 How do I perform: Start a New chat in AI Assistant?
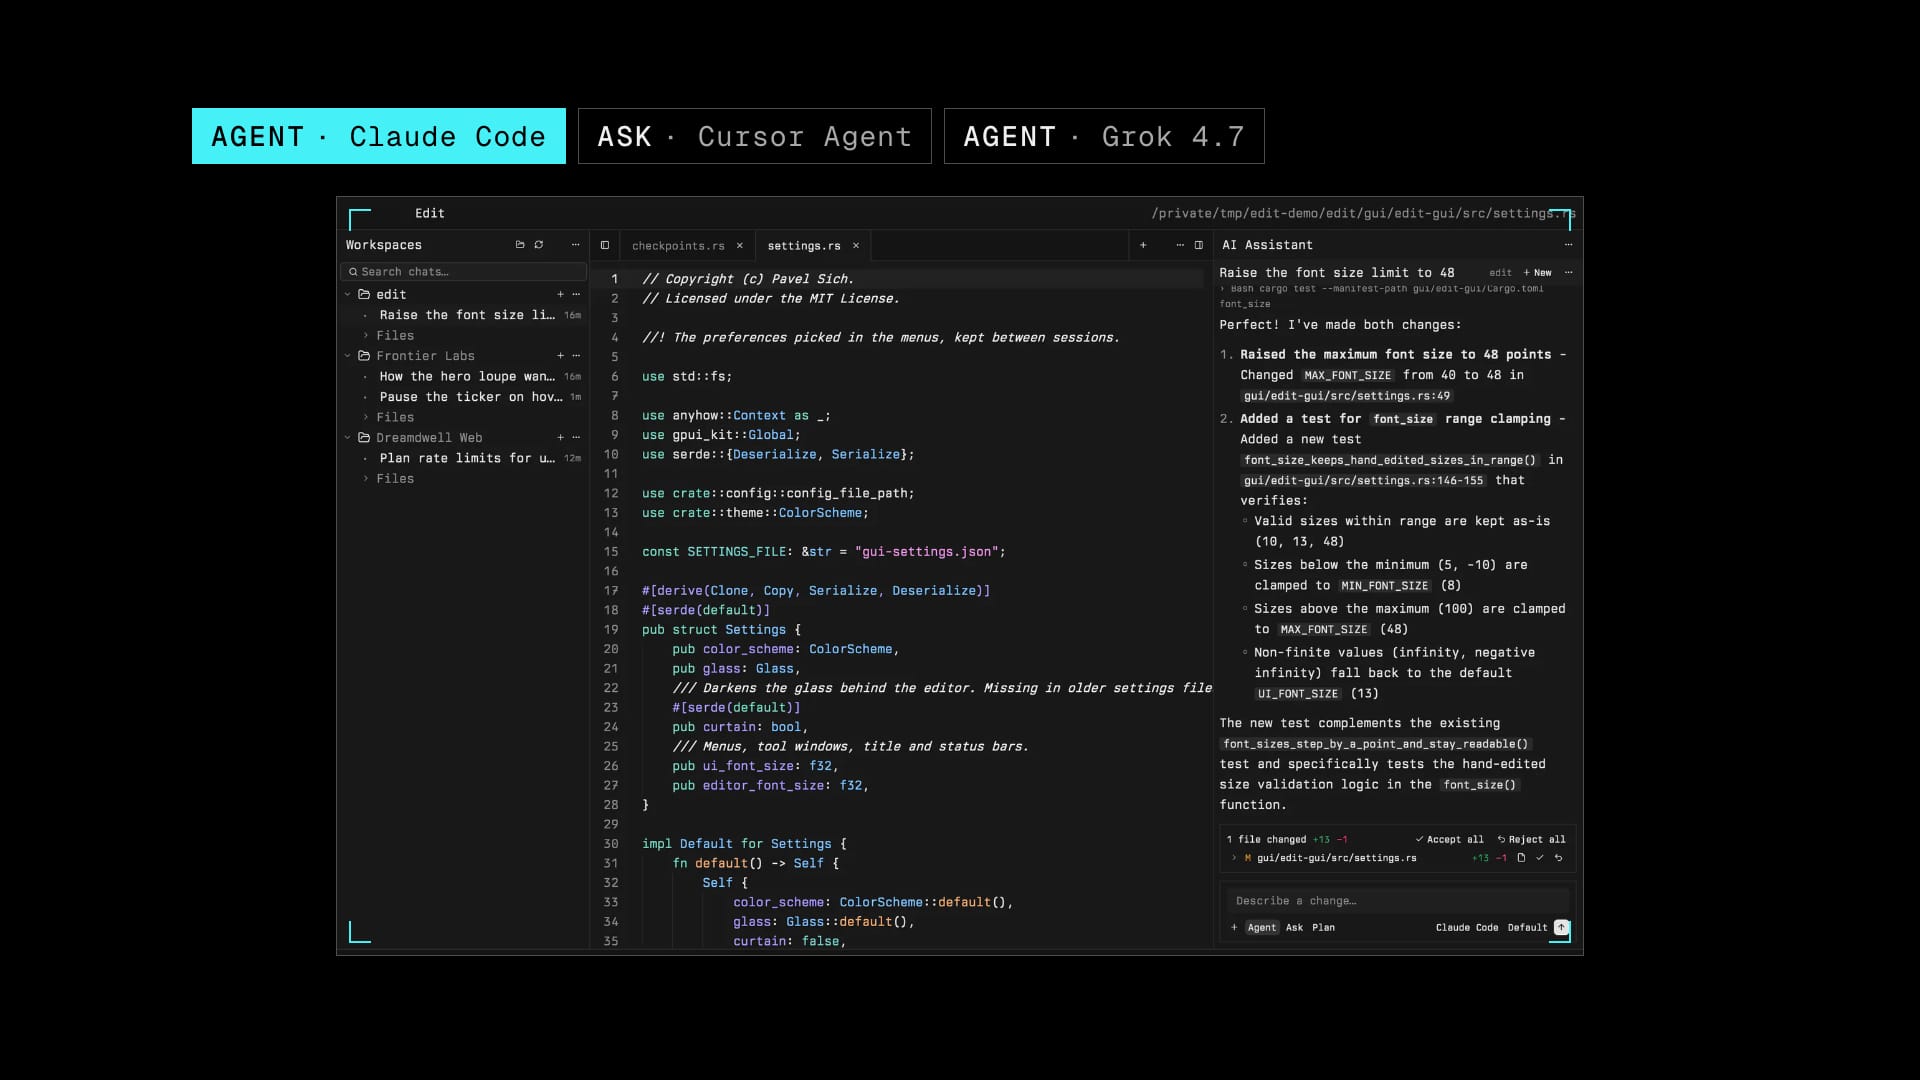pyautogui.click(x=1538, y=273)
